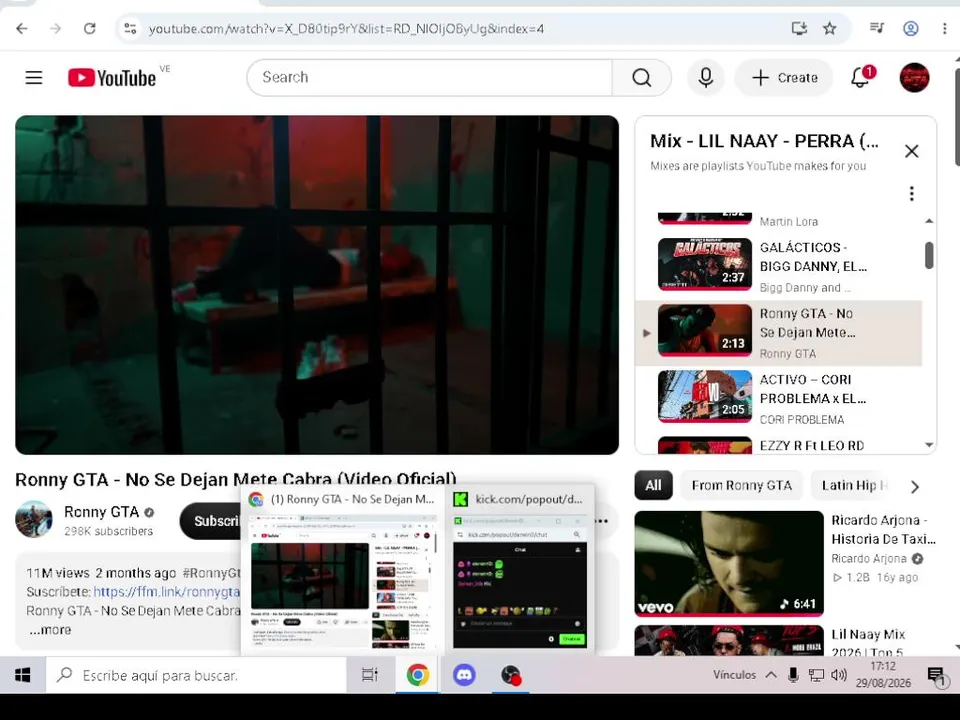Bookmark this page with the star icon
960x720 pixels.
(x=830, y=28)
